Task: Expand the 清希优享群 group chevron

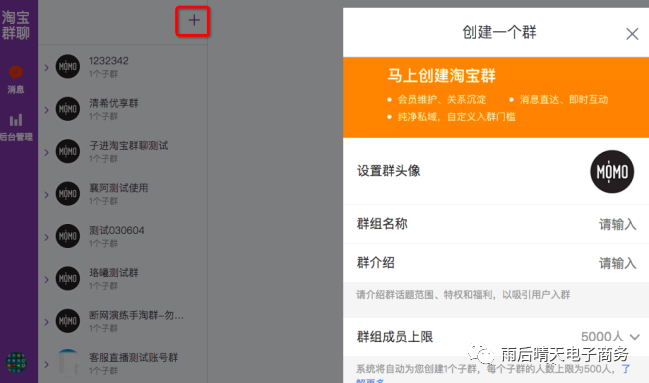Action: 46,110
